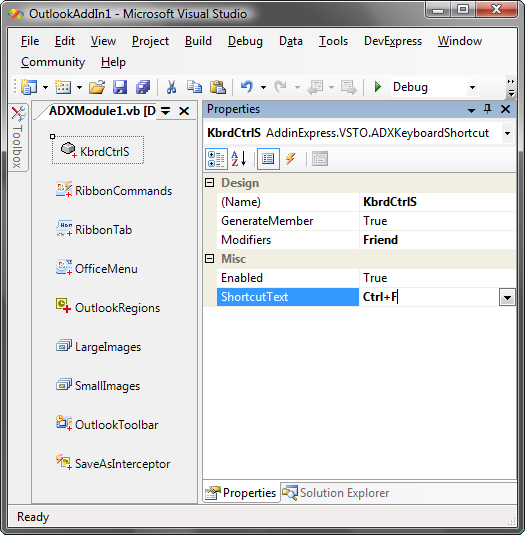This screenshot has height=535, width=525.
Task: Open the Tools menu
Action: 333,41
